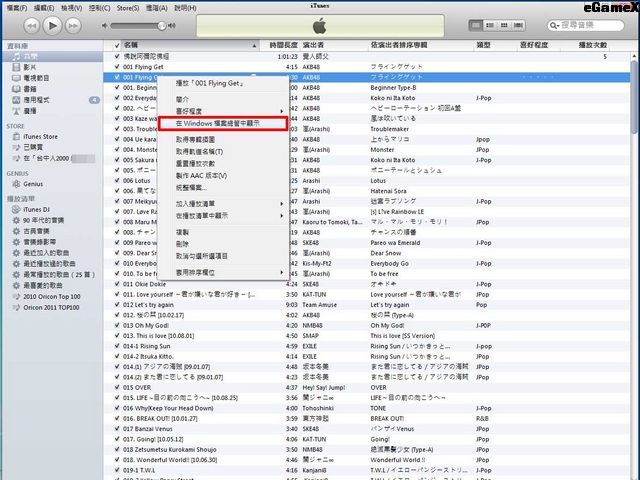Go to iTunes Store in sidebar

pyautogui.click(x=40, y=136)
